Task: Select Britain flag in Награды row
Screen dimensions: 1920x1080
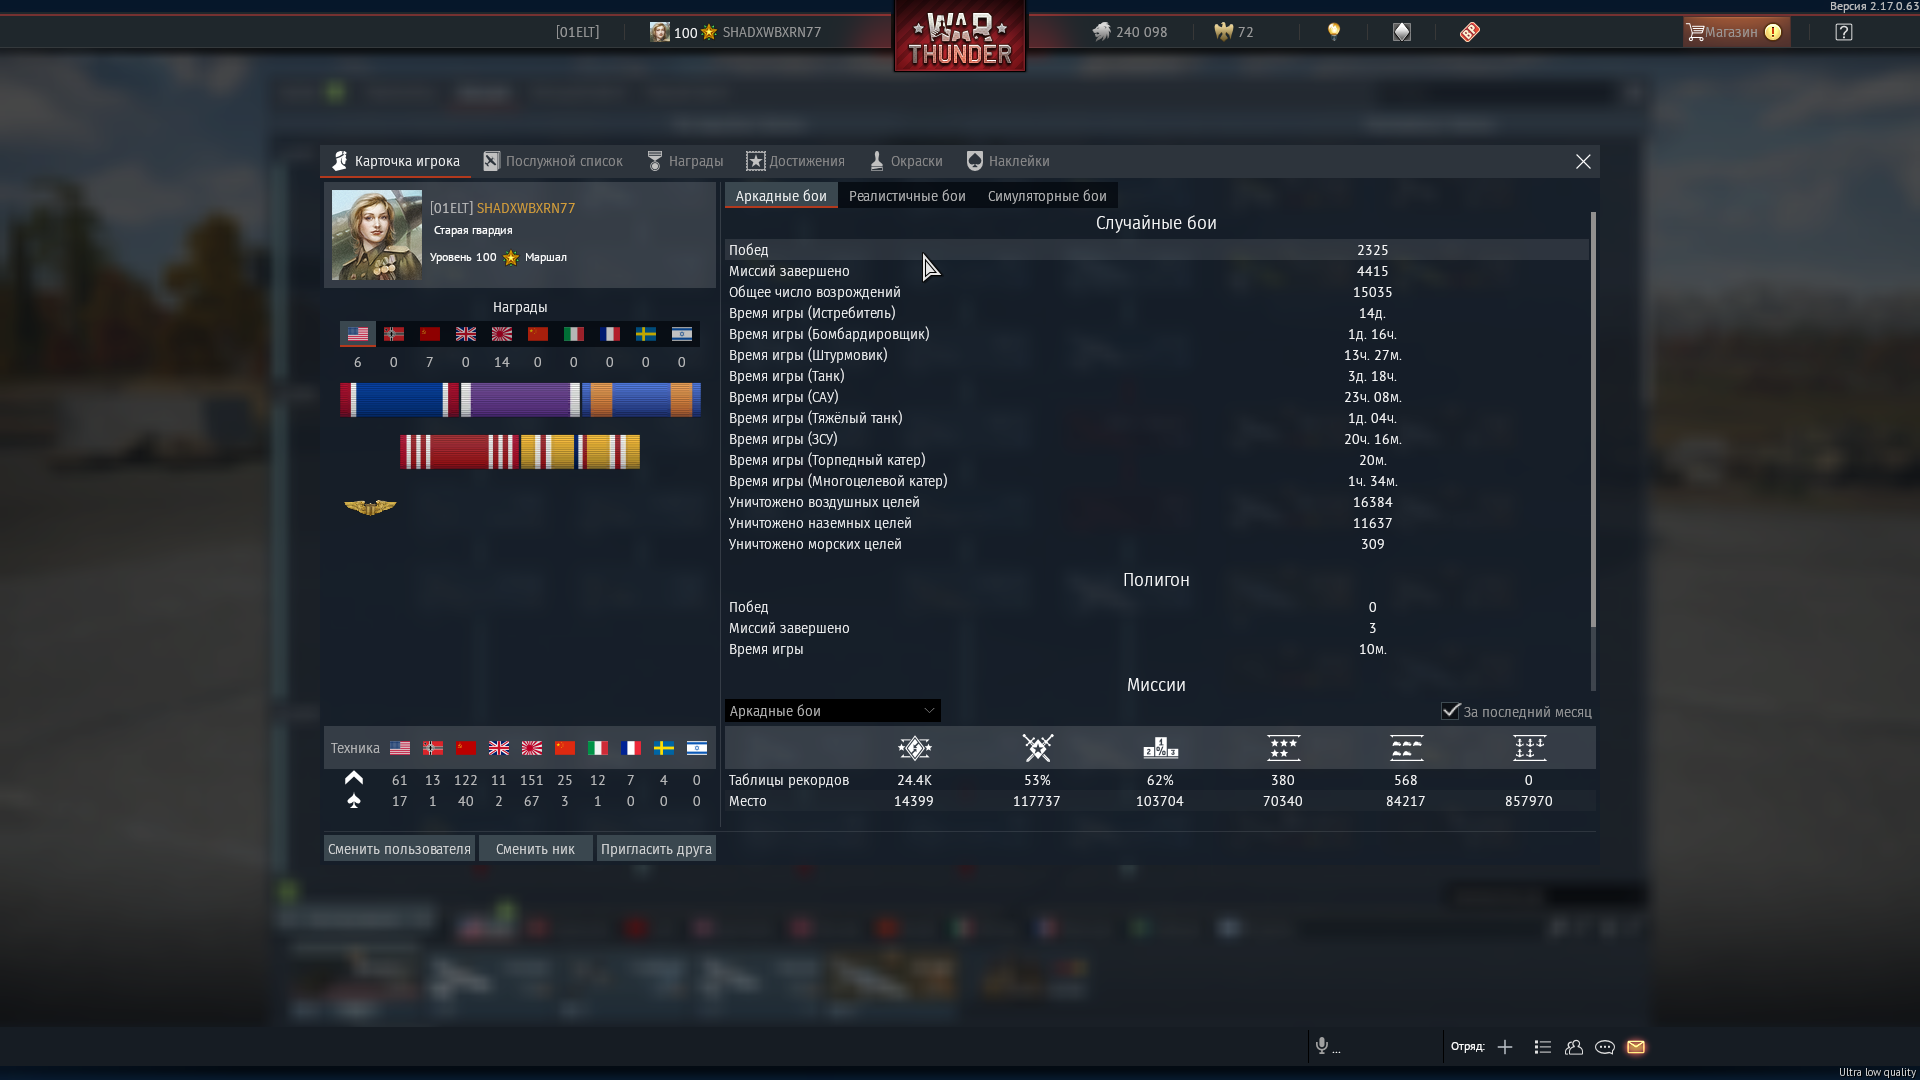Action: click(x=466, y=334)
